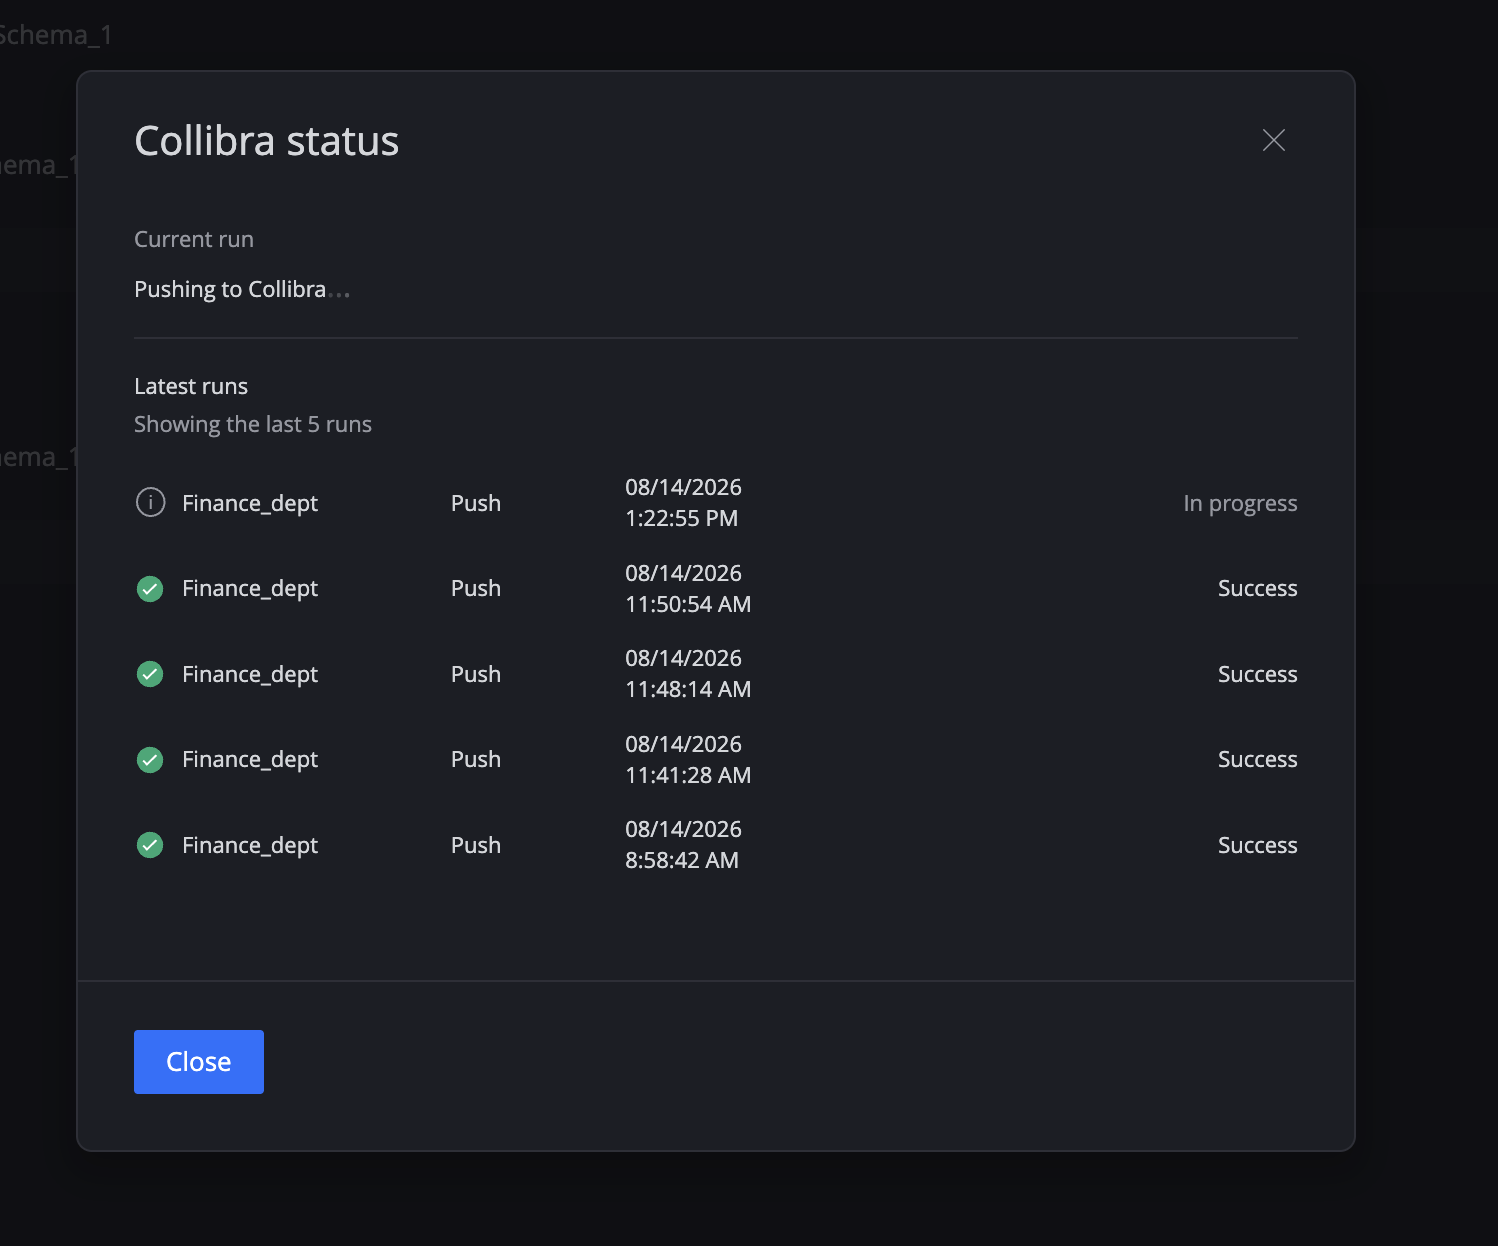Click Finance_dept in the 8:58:42 AM row
Viewport: 1498px width, 1246px height.
250,845
